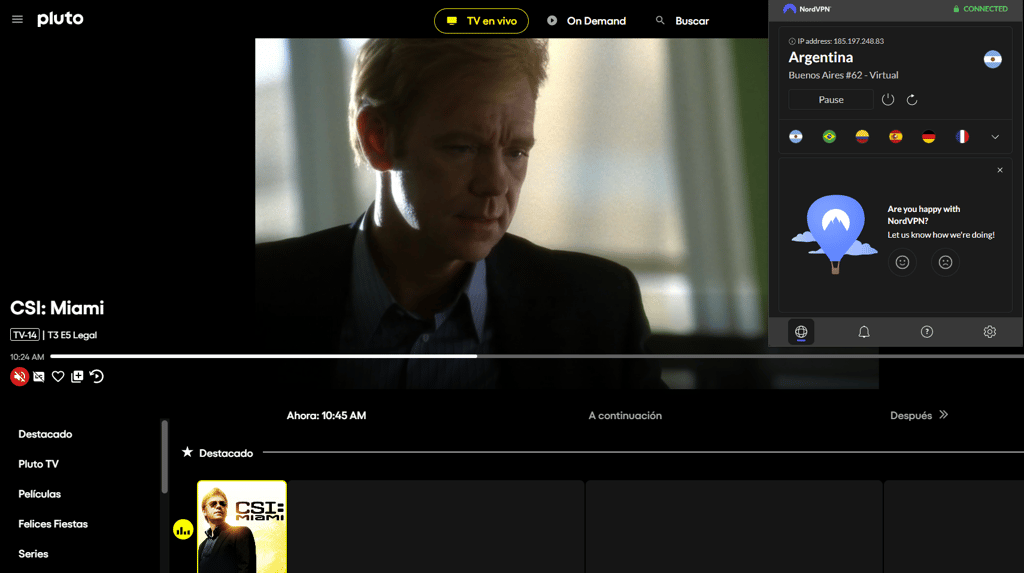Screen dimensions: 1024x573
Task: Select Destacado category in sidebar
Action: (45, 434)
